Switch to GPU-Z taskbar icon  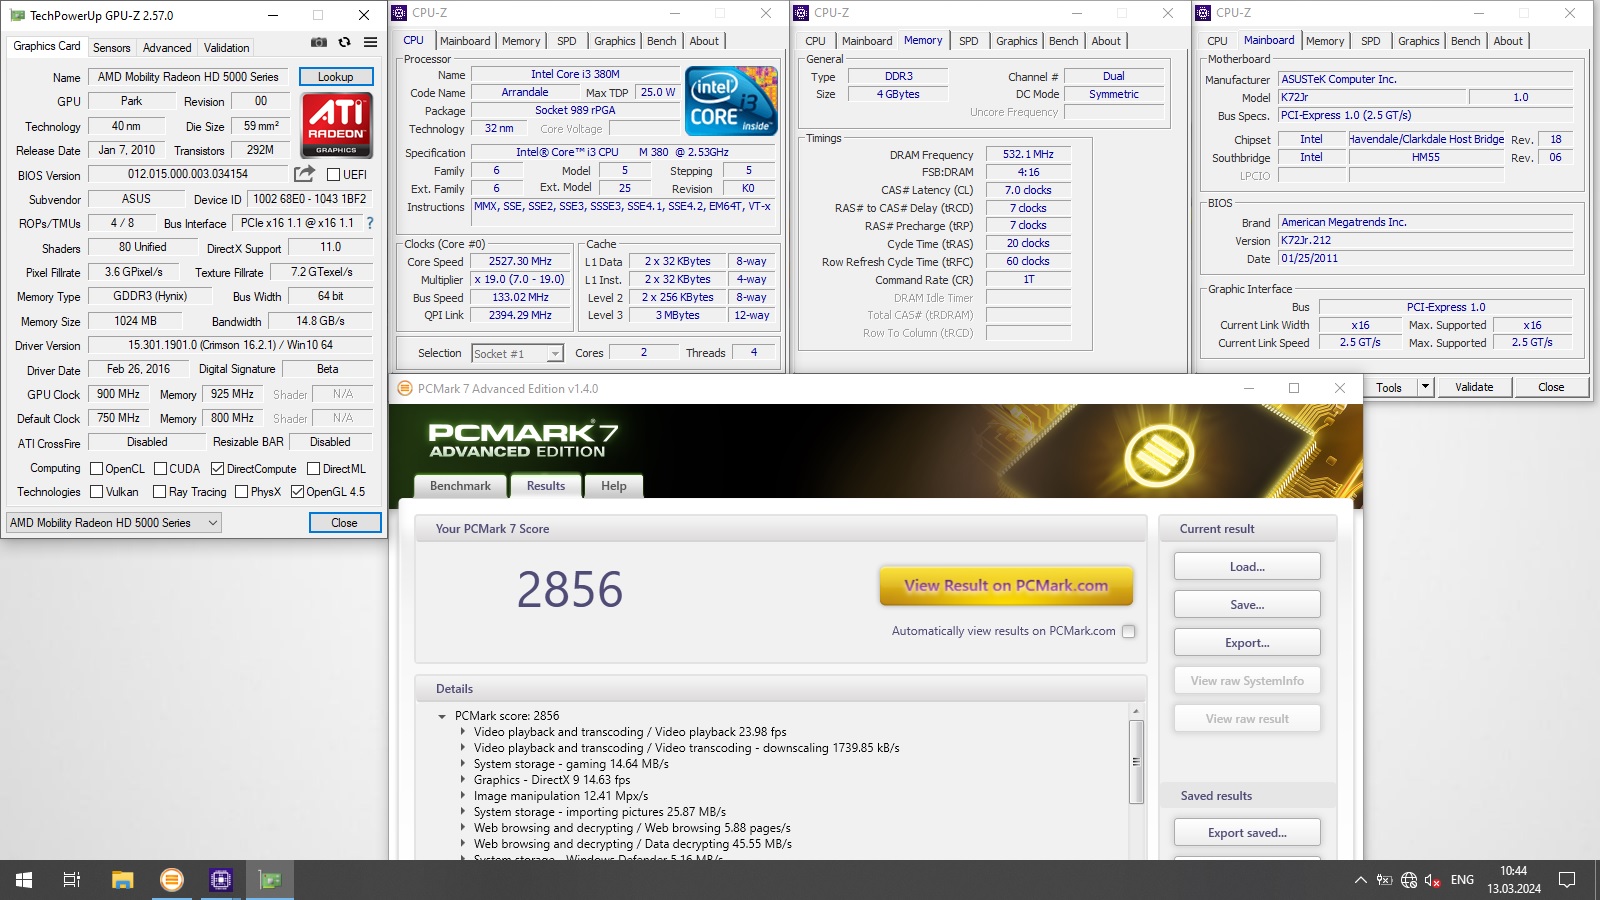[270, 880]
